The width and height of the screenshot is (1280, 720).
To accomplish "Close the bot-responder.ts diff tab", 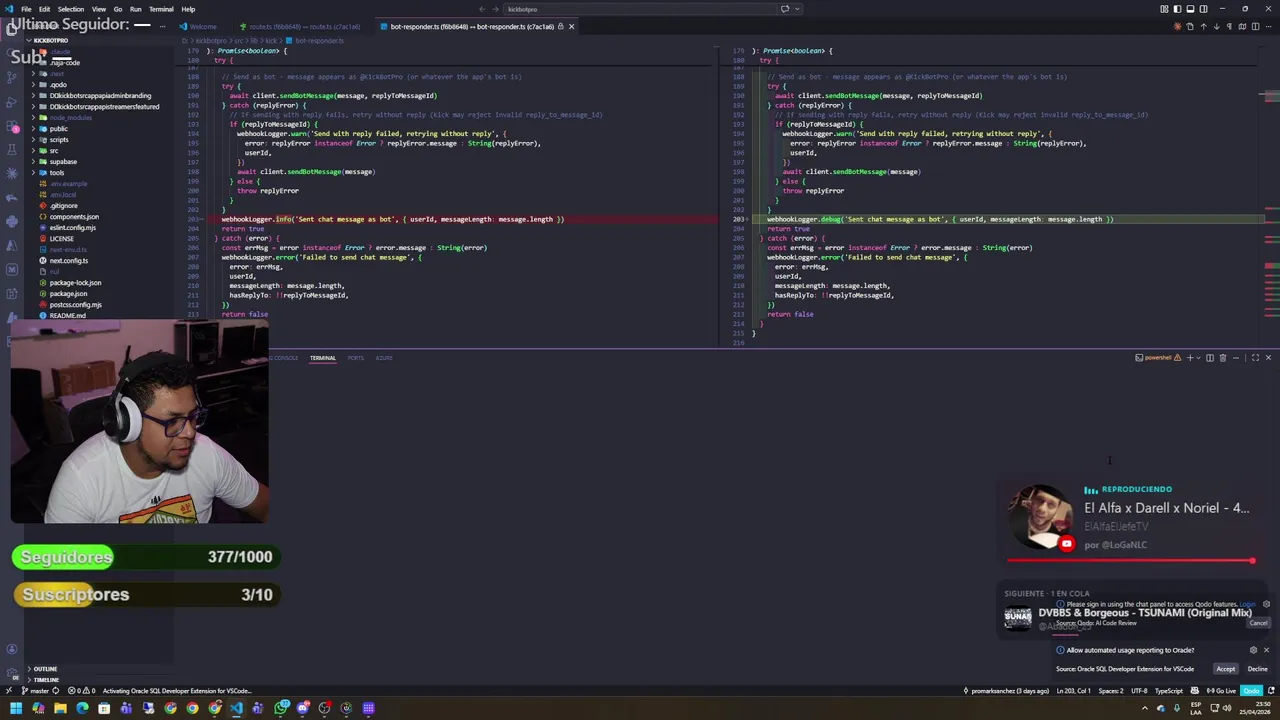I will click(571, 26).
